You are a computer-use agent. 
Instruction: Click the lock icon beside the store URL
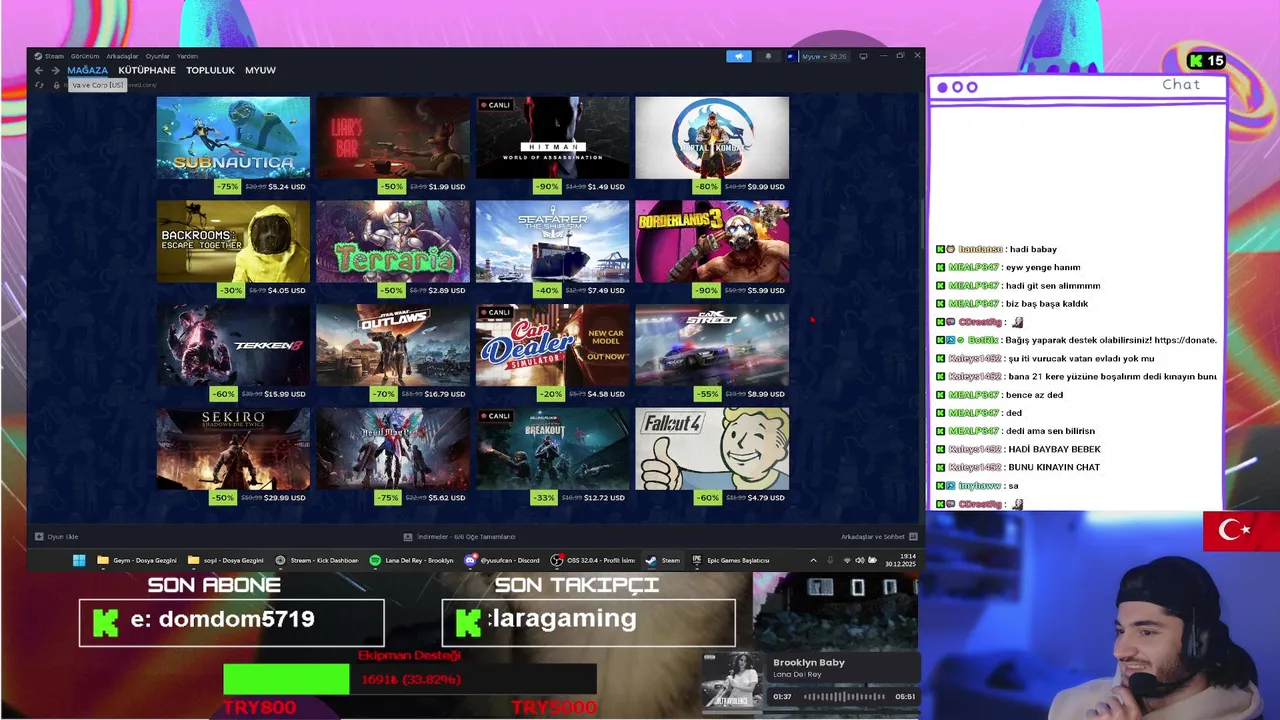pyautogui.click(x=56, y=85)
